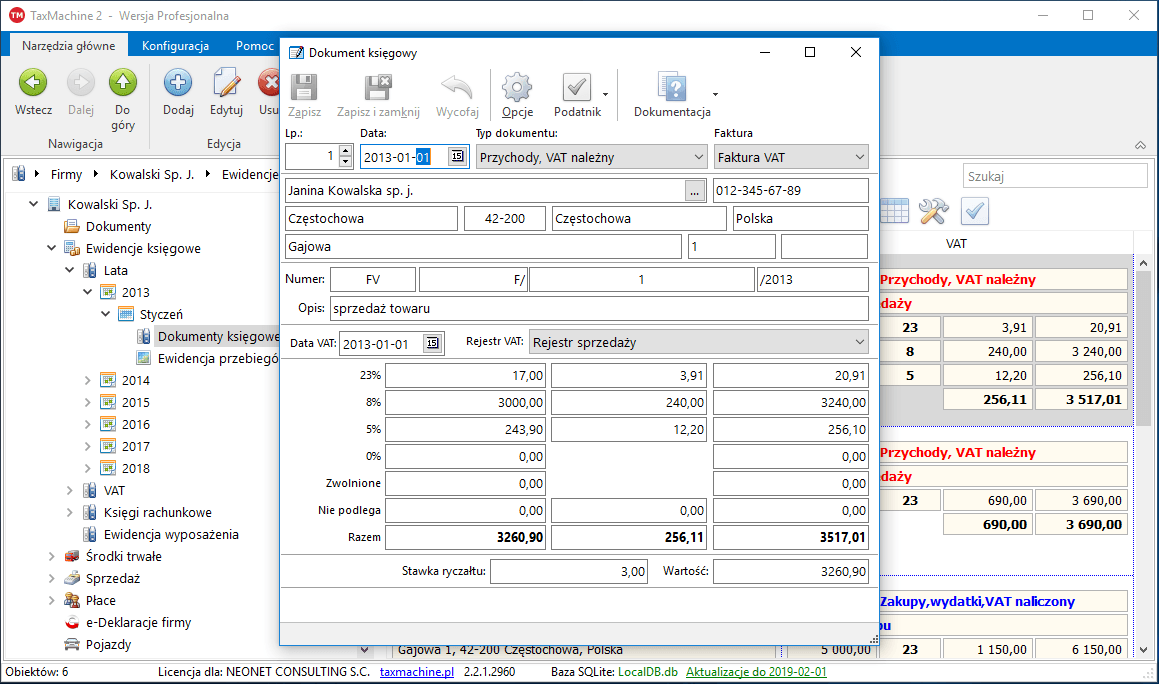1159x684 pixels.
Task: Open the Faktura VAT dropdown
Action: (x=859, y=157)
